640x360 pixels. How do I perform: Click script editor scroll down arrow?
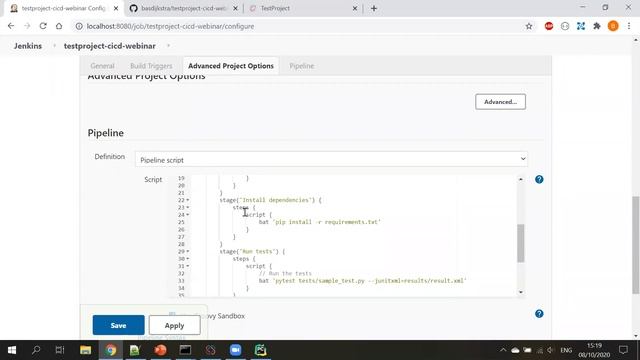point(520,292)
